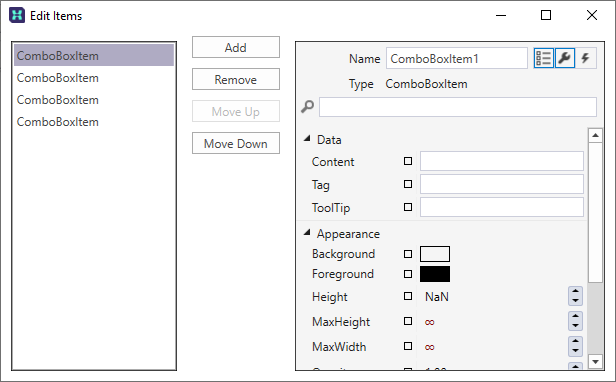
Task: Click the properties scrollbar down arrow
Action: [596, 361]
